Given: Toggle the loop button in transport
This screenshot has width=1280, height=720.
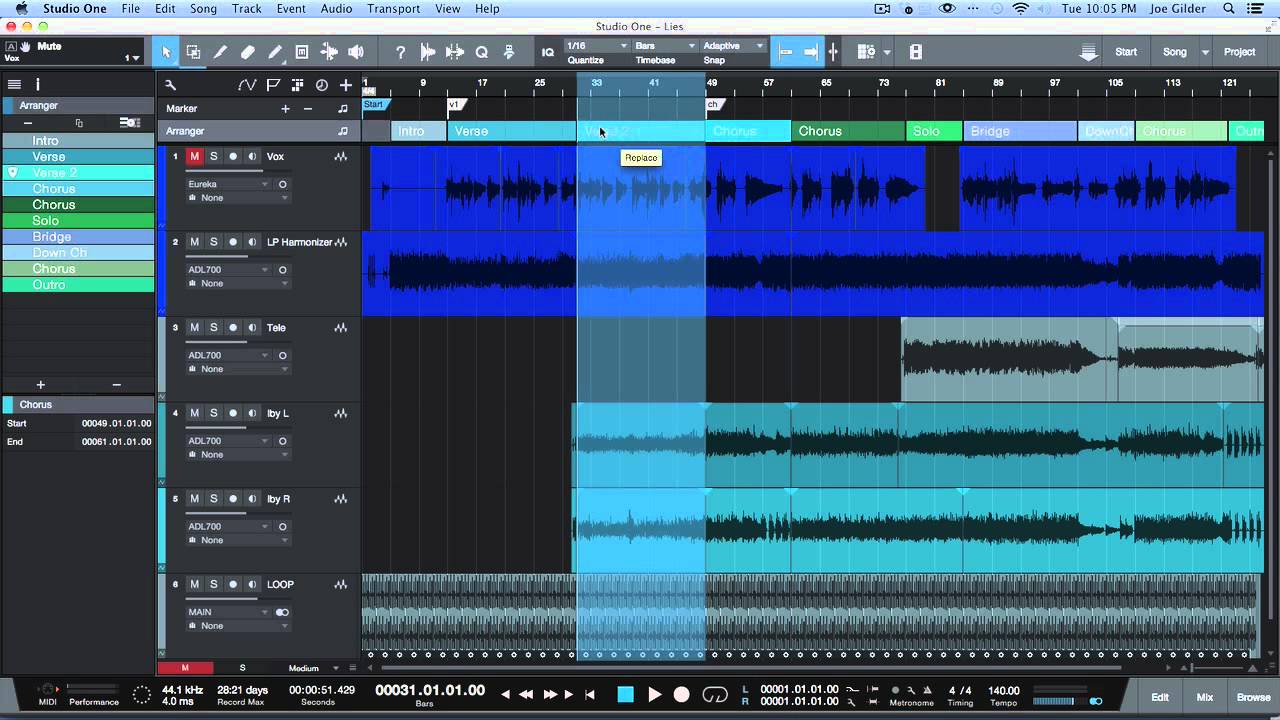Looking at the screenshot, I should (715, 694).
